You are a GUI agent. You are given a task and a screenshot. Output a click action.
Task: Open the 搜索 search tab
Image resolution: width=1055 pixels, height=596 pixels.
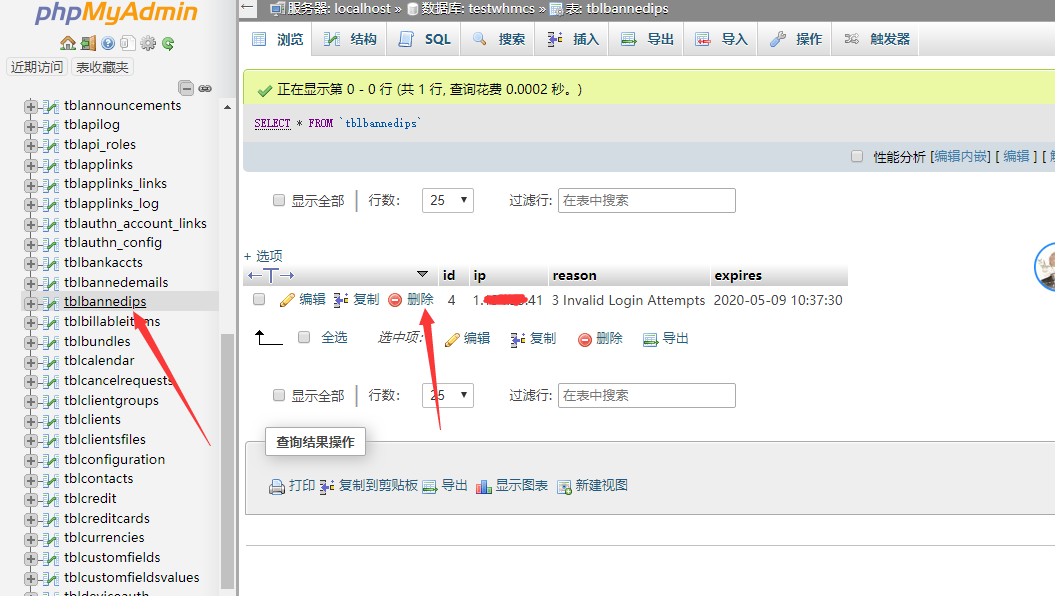point(498,40)
